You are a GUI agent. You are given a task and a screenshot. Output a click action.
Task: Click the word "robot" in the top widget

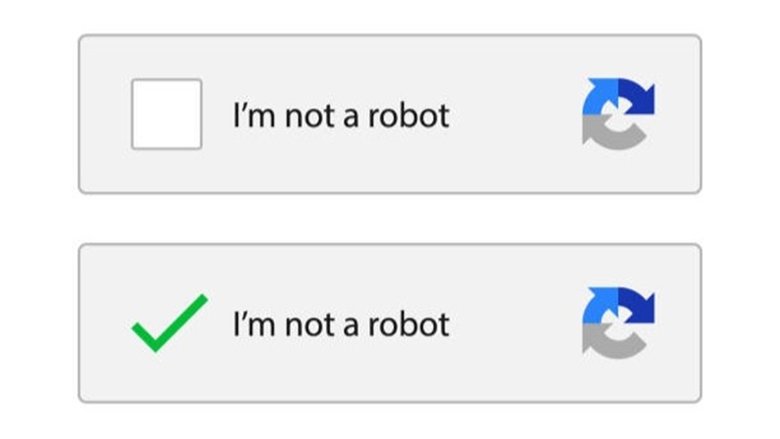[410, 116]
